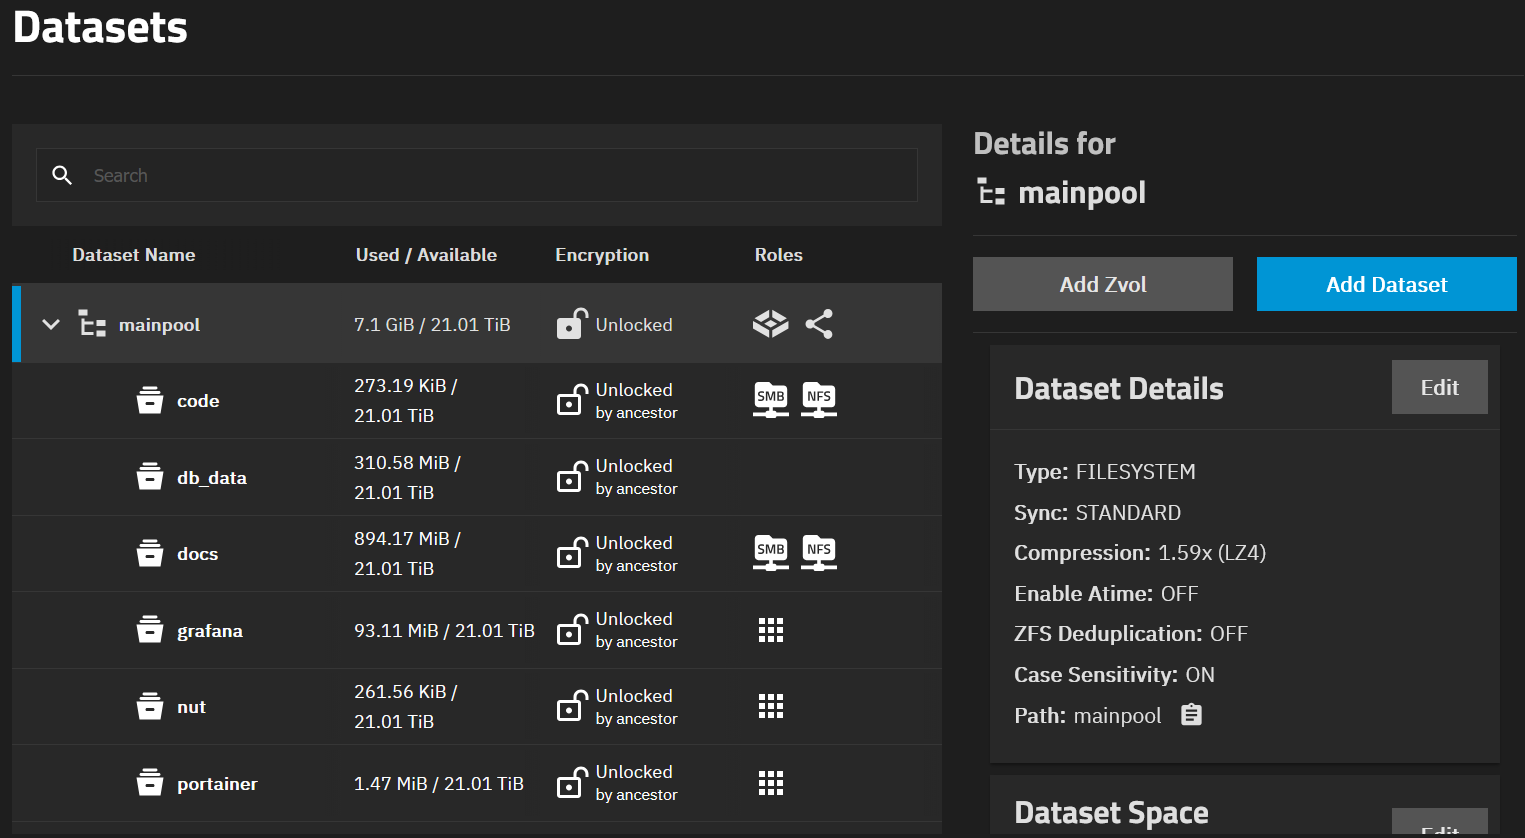Collapse the mainpool dataset tree

click(x=51, y=324)
